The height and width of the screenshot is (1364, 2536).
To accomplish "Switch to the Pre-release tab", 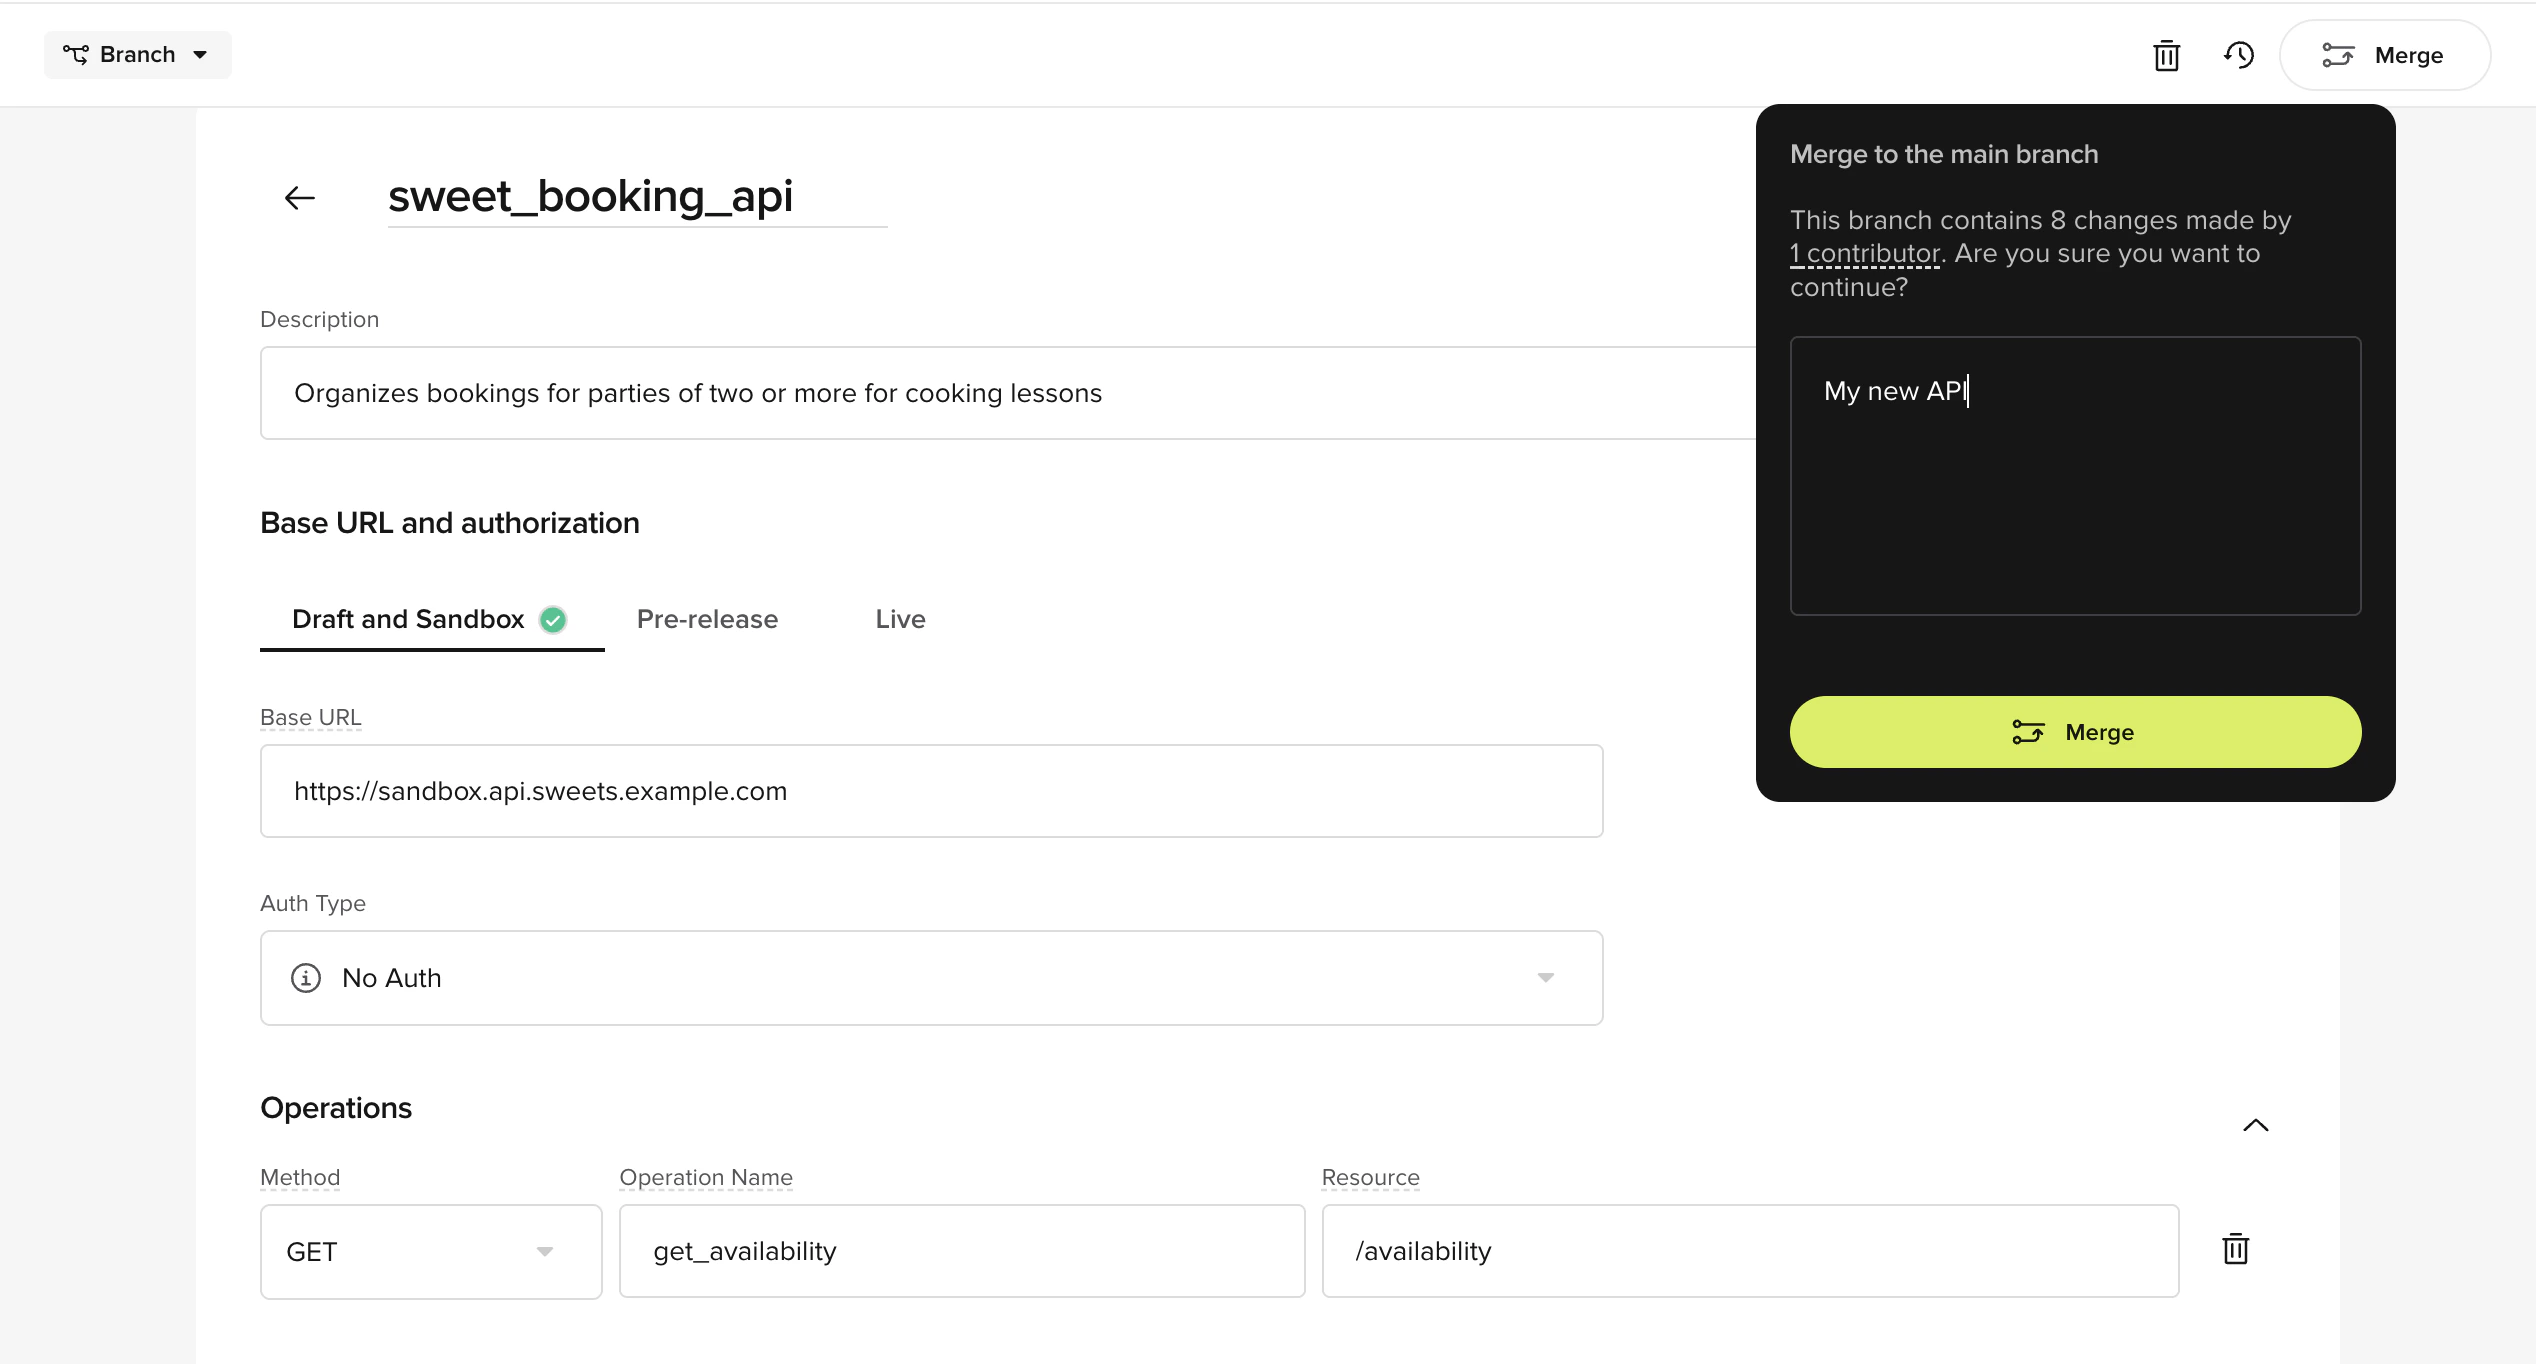I will [x=707, y=619].
